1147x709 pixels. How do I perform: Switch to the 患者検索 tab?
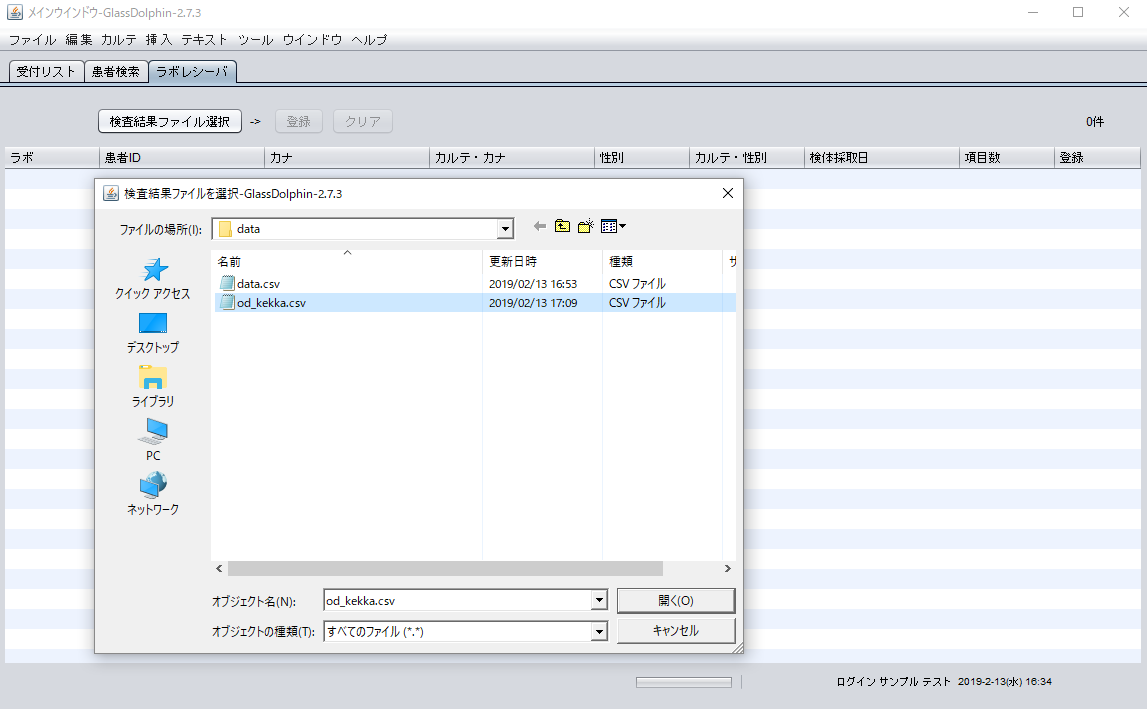coord(115,72)
